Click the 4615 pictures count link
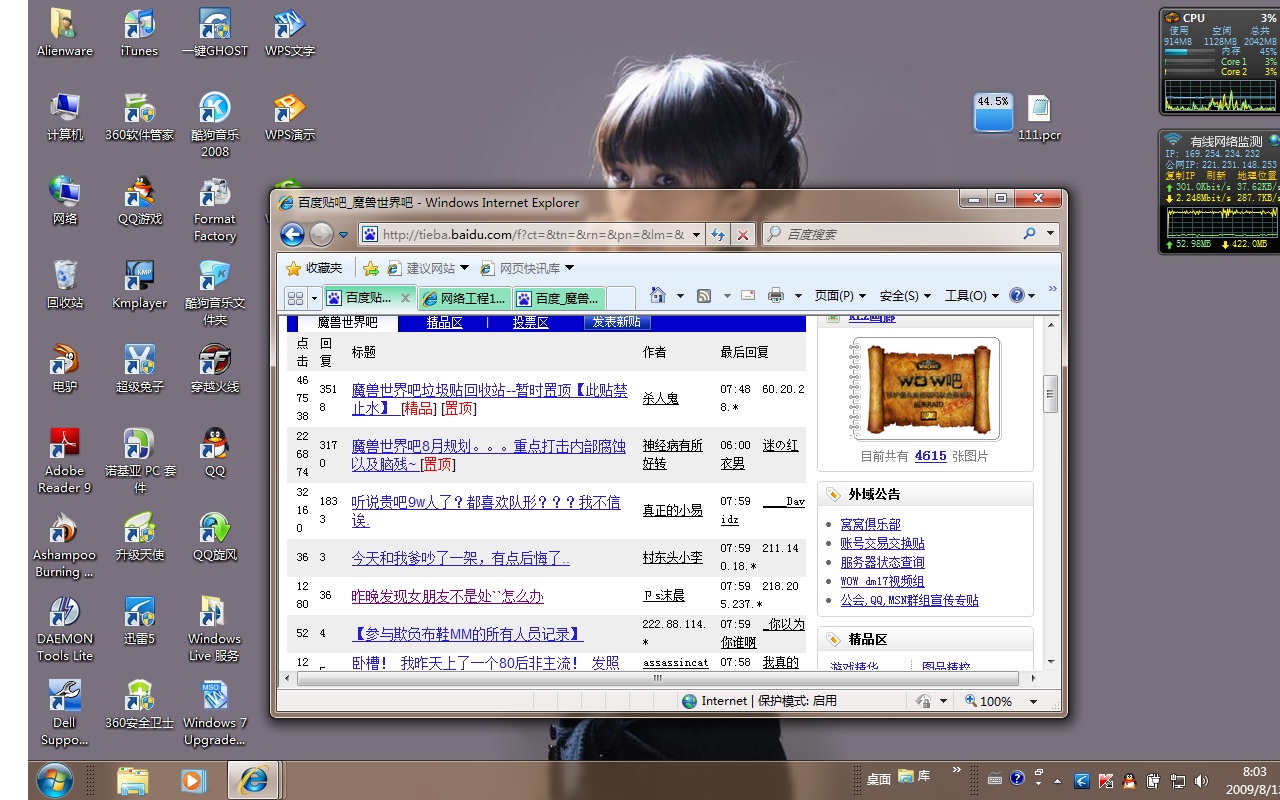 point(930,456)
